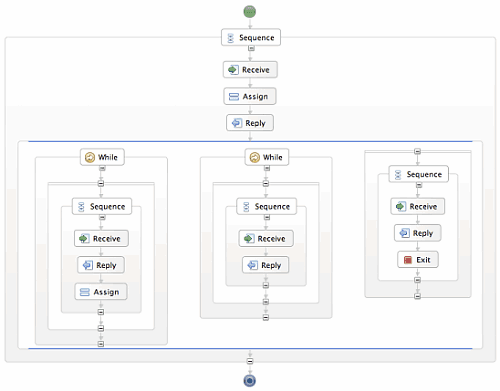
Task: Select the Receive inside the left While loop
Action: click(101, 239)
